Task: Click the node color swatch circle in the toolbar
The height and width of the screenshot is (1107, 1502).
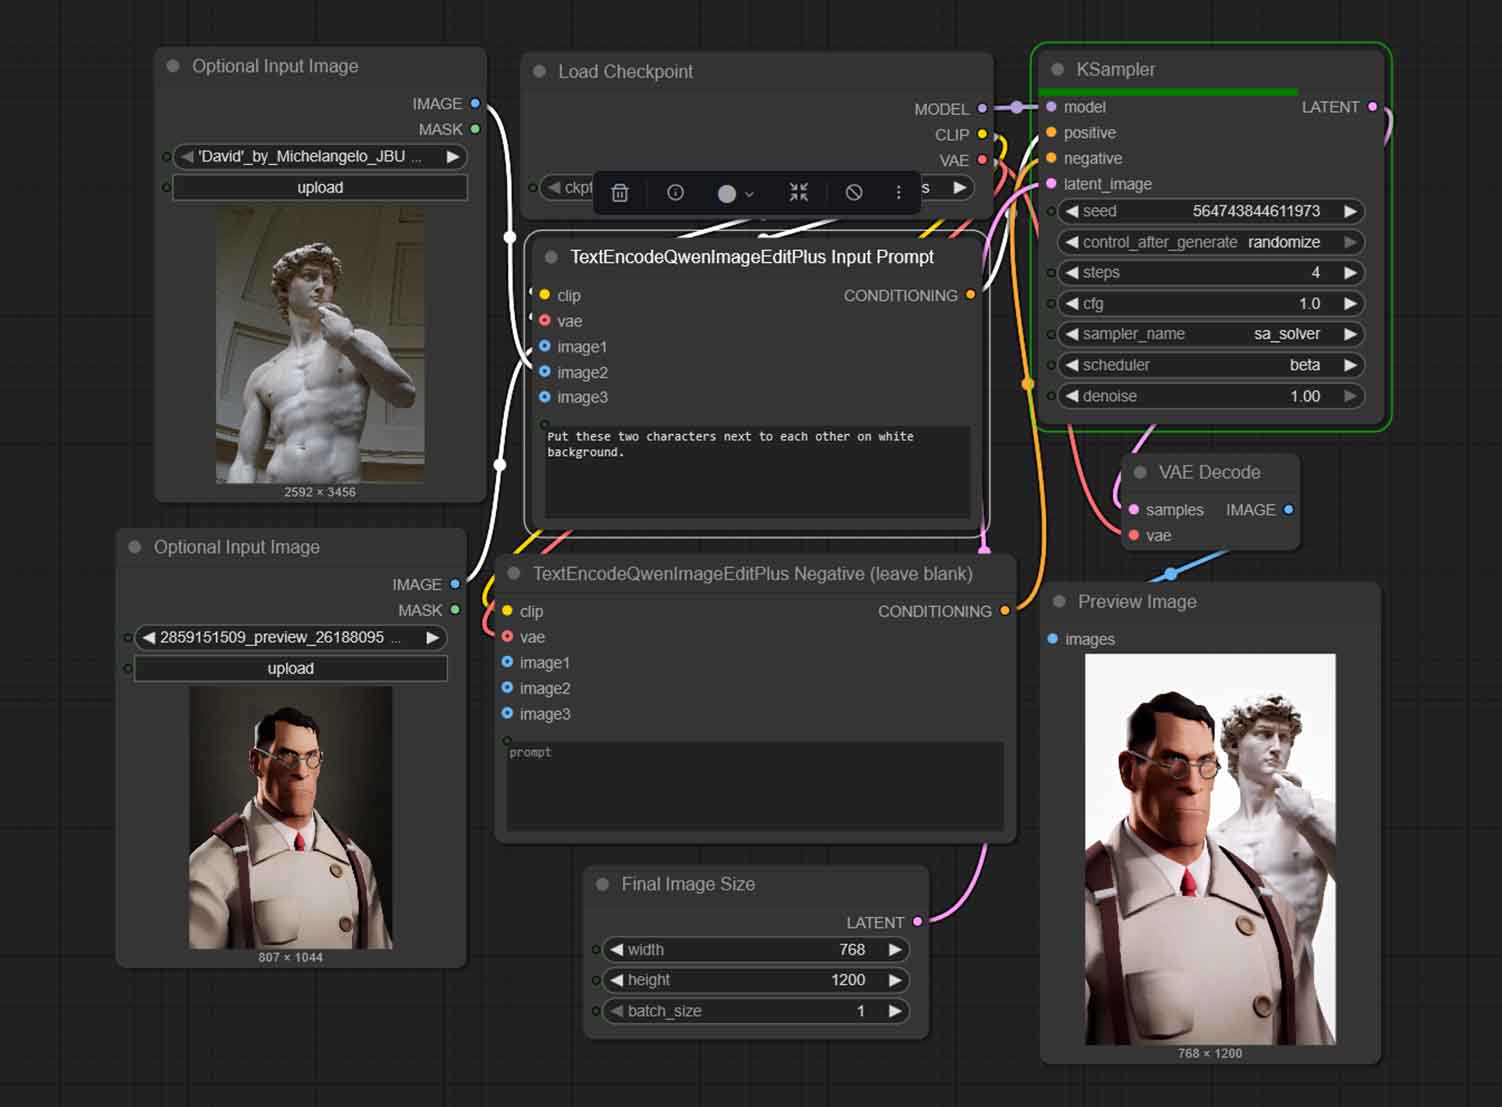Action: tap(727, 192)
